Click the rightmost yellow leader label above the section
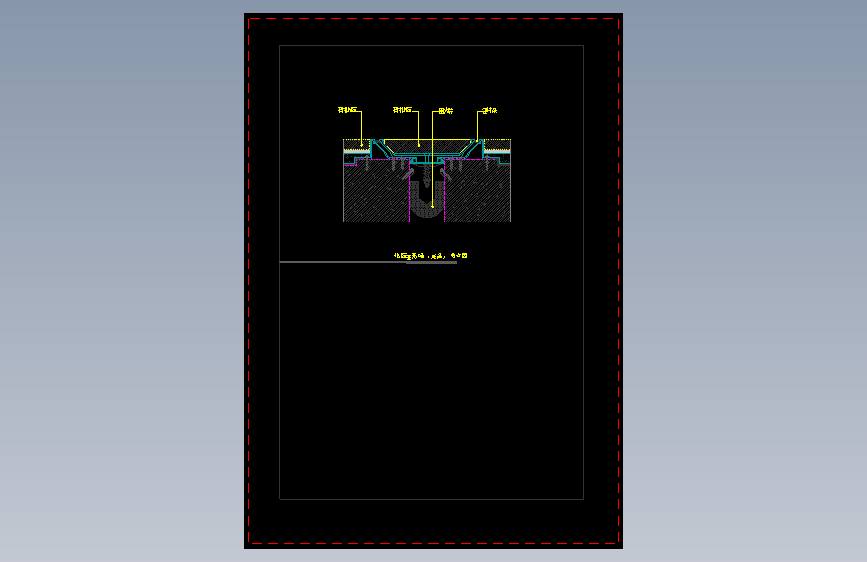Viewport: 867px width, 562px height. 489,111
